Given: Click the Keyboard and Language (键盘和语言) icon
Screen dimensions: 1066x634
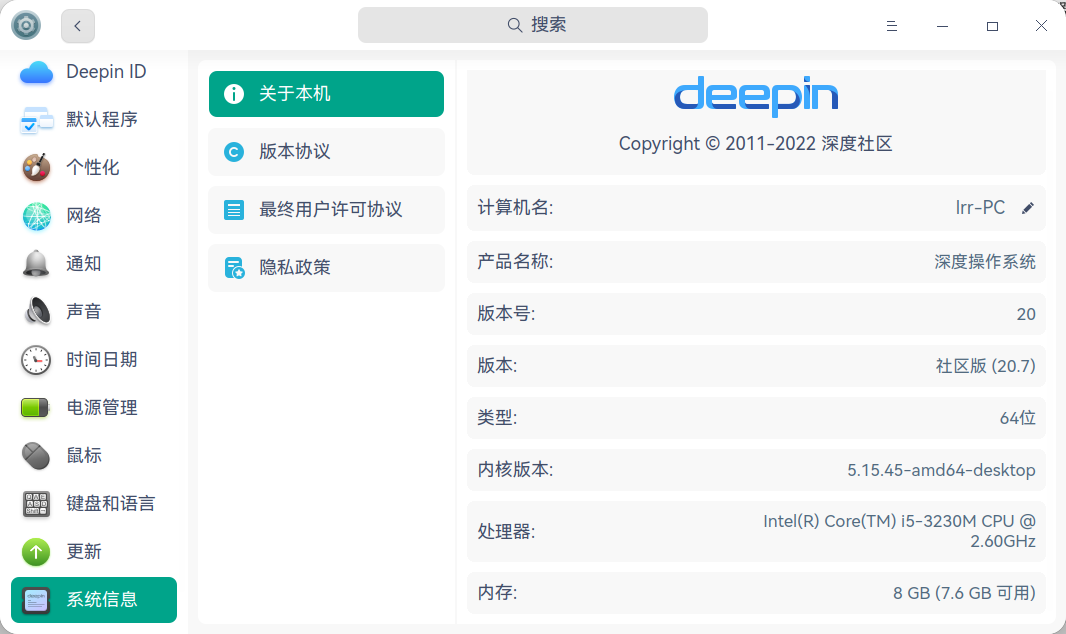Looking at the screenshot, I should coord(36,504).
